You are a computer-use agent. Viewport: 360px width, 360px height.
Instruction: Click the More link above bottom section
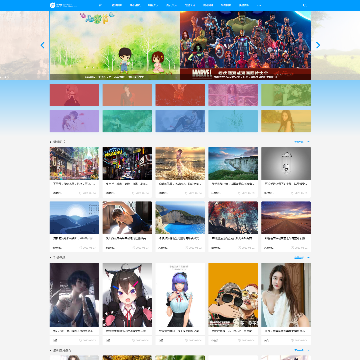[x=302, y=350]
